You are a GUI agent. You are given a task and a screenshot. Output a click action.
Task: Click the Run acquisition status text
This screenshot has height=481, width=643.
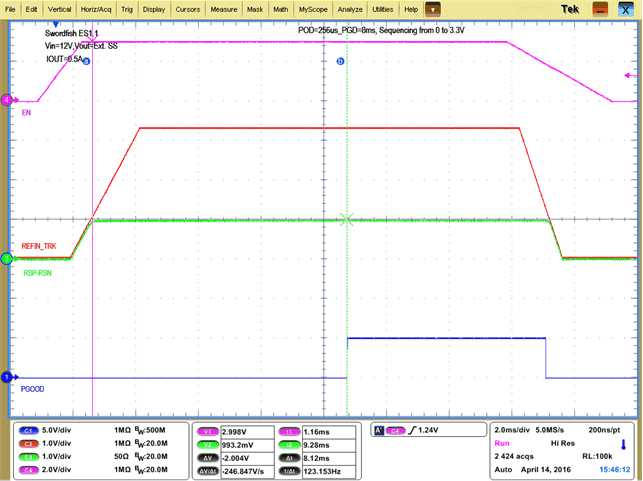click(x=502, y=443)
